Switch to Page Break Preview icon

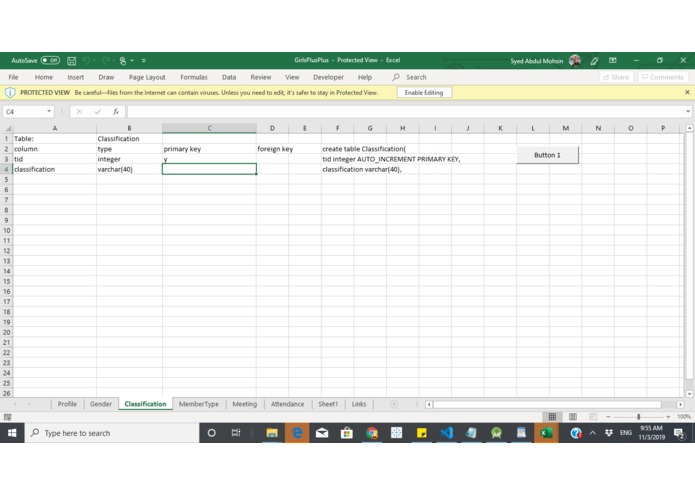click(593, 416)
